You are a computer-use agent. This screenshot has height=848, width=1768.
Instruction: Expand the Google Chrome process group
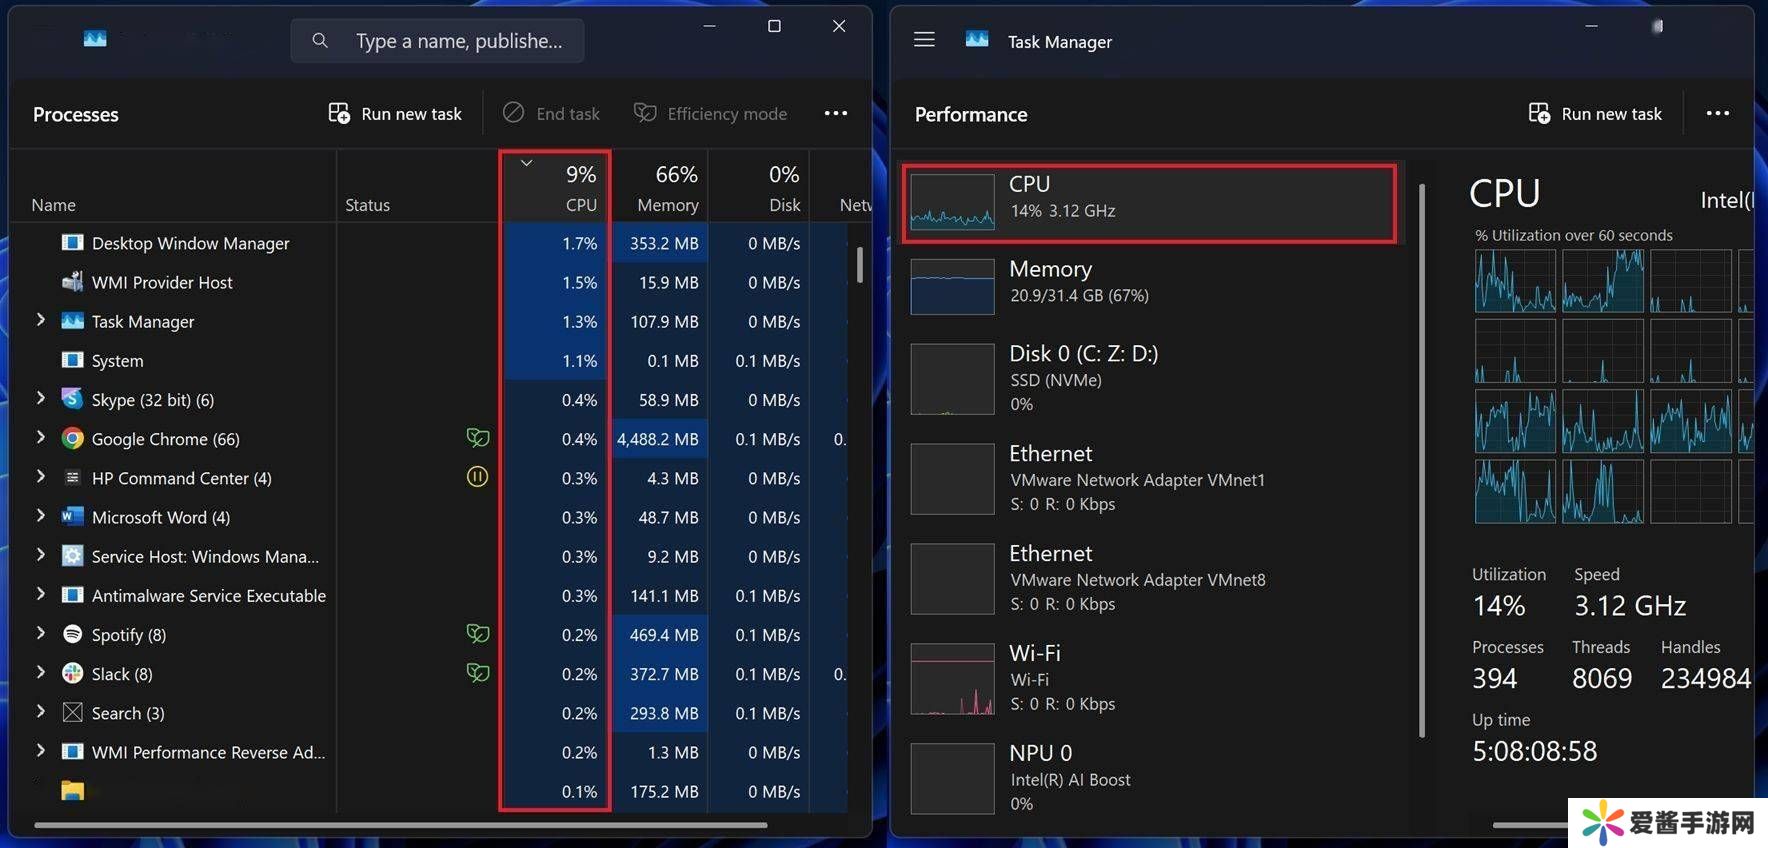40,438
